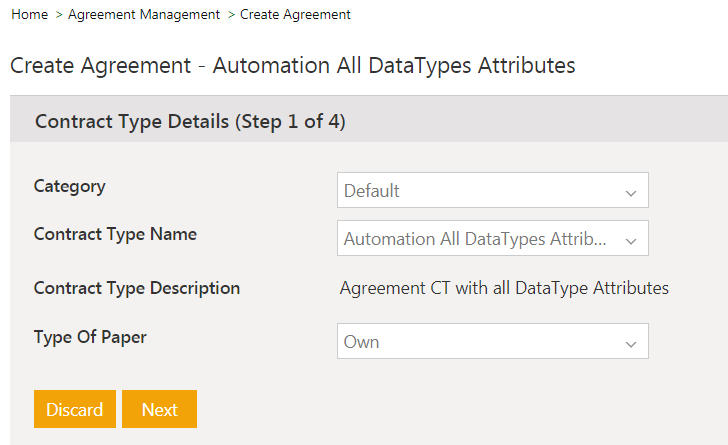This screenshot has width=728, height=445.
Task: Click the Contract Type Name label
Action: [115, 234]
